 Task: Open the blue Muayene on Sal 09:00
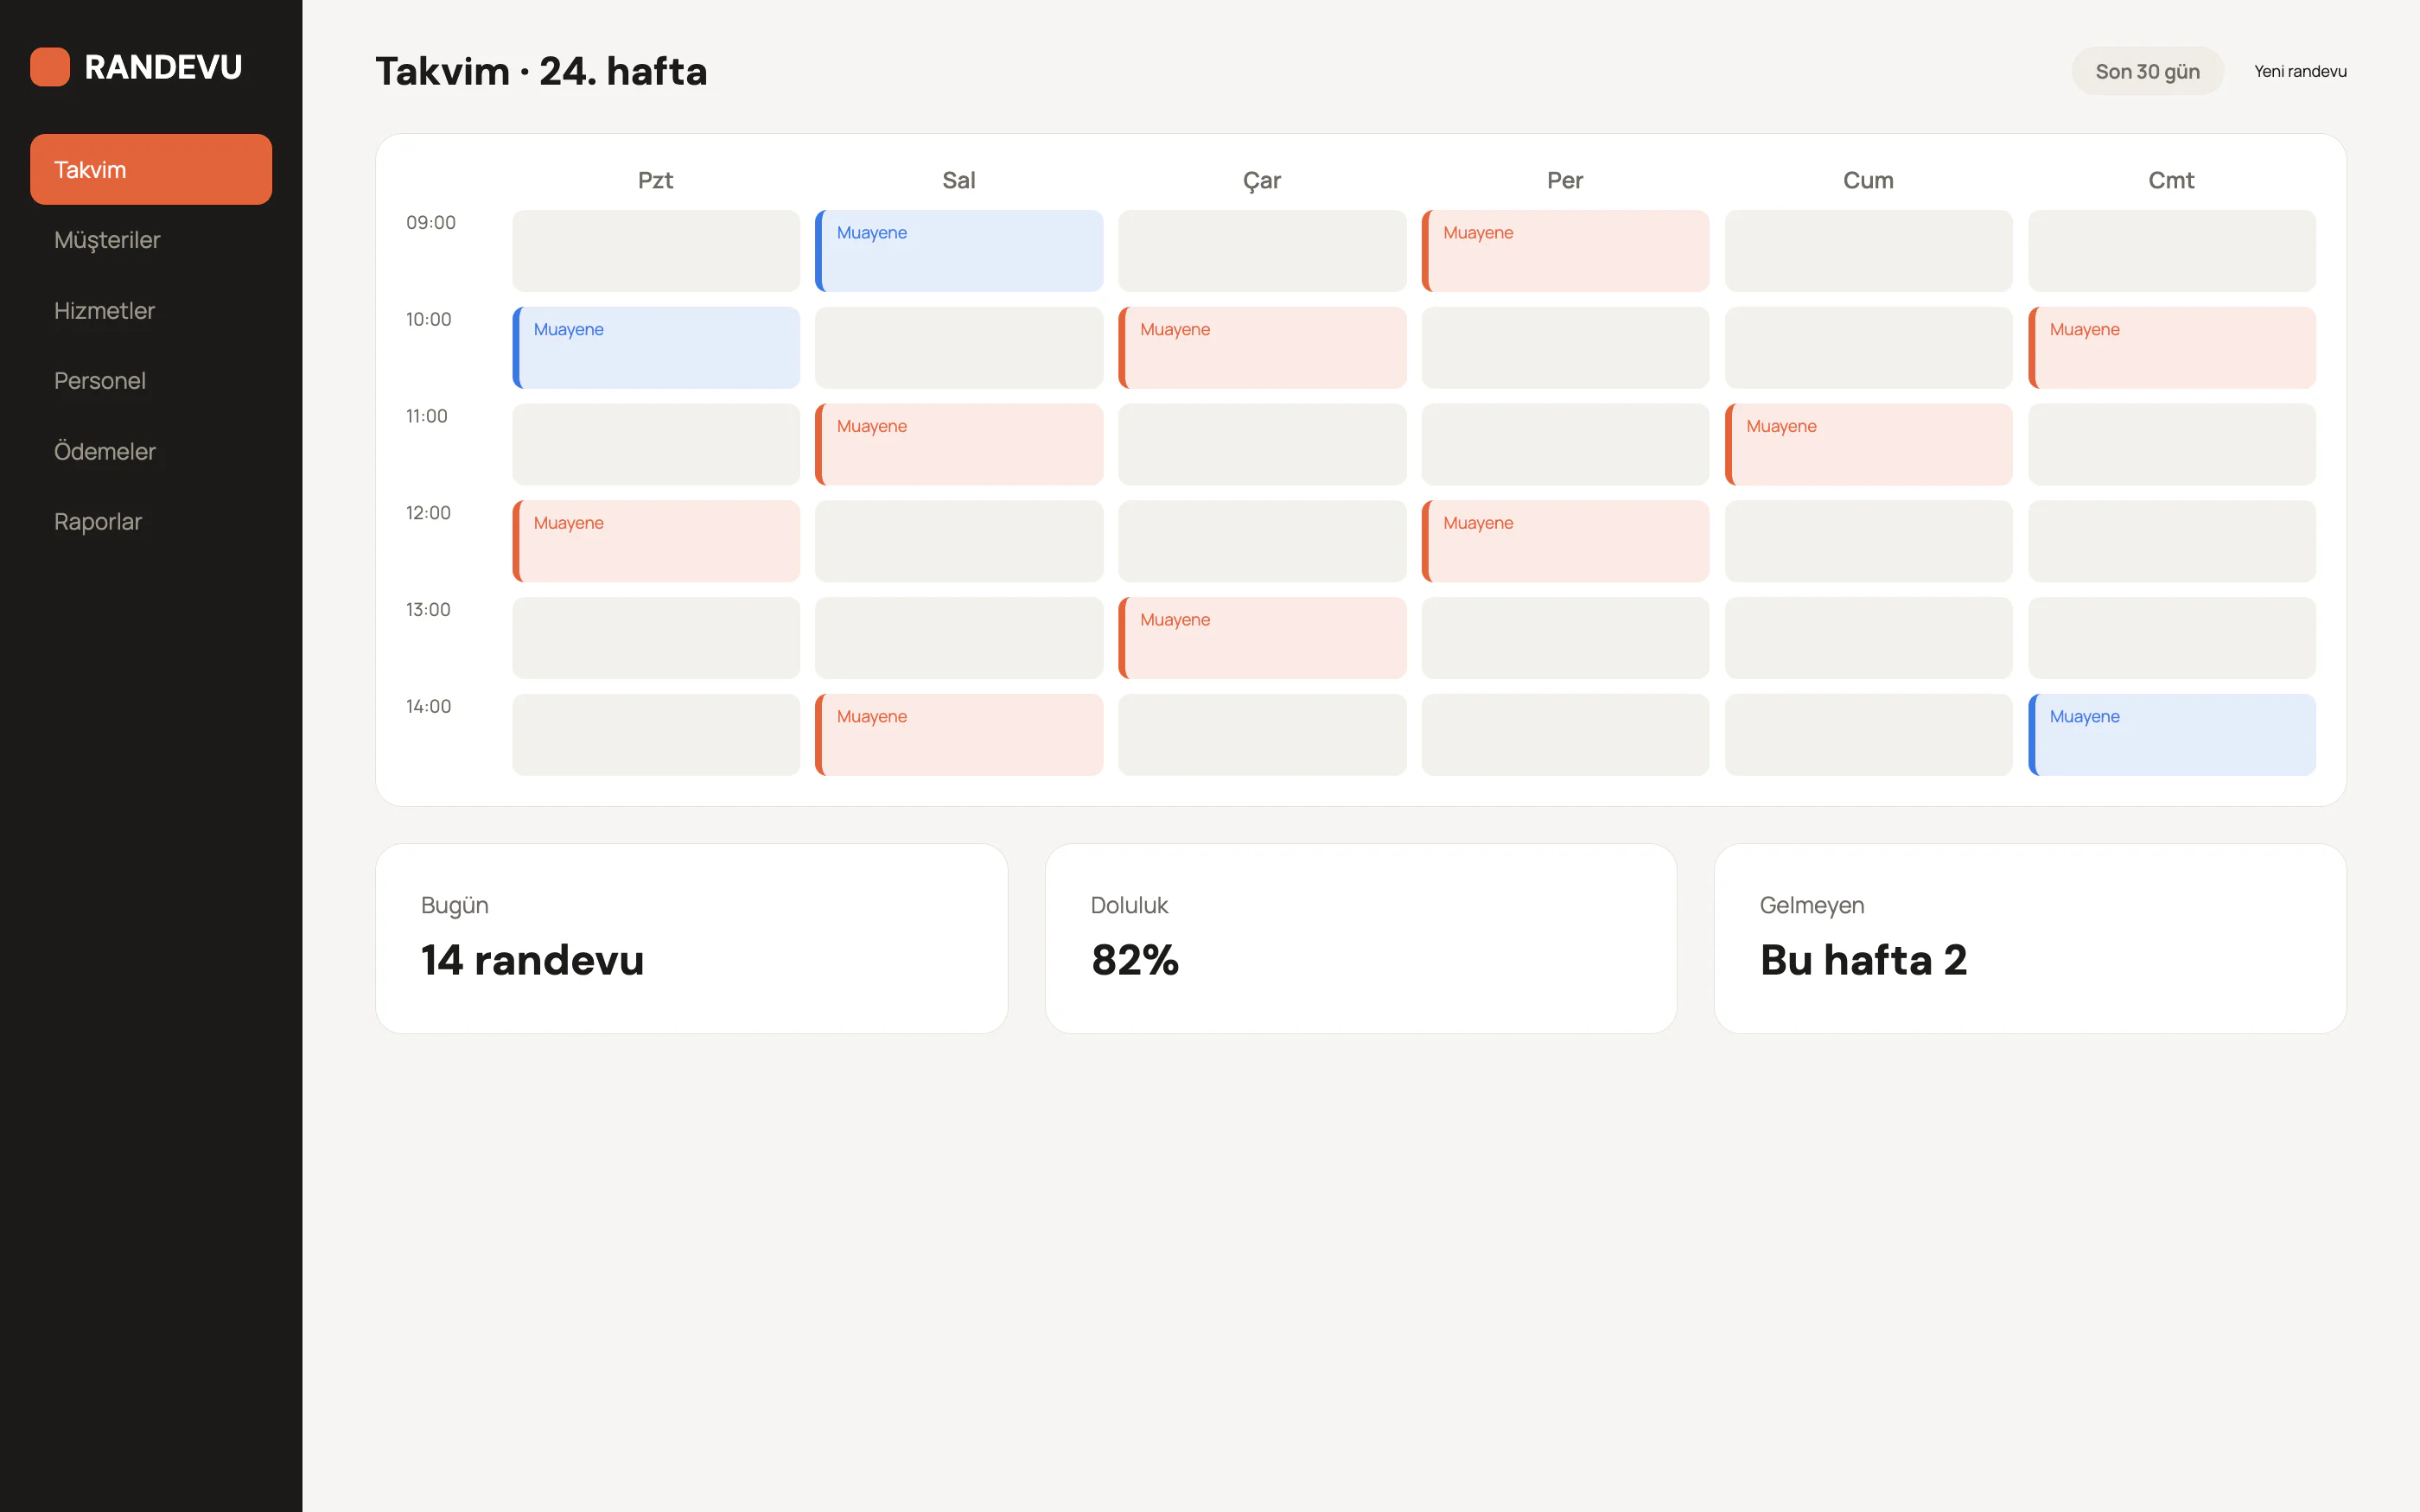tap(959, 251)
